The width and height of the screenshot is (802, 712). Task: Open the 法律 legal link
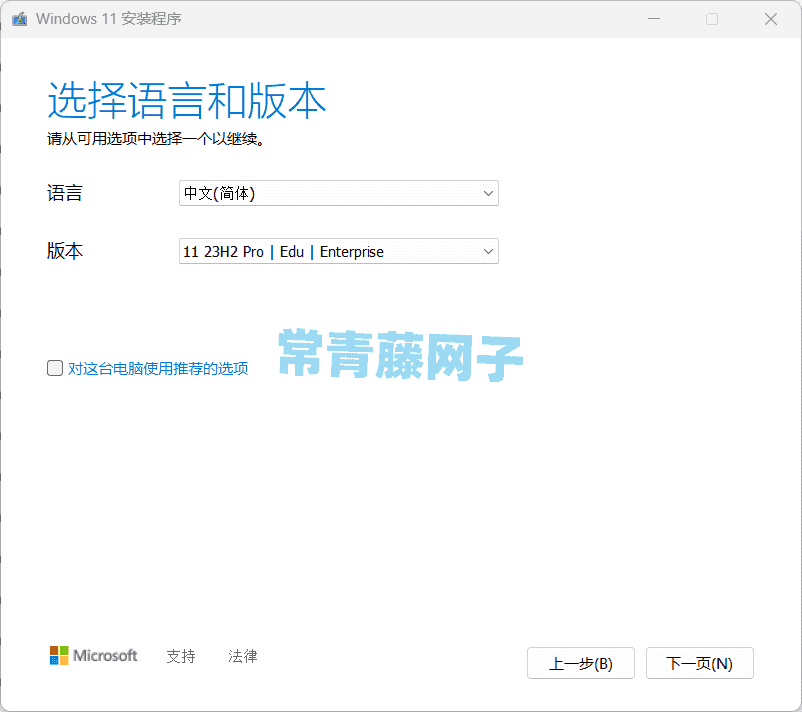point(243,656)
